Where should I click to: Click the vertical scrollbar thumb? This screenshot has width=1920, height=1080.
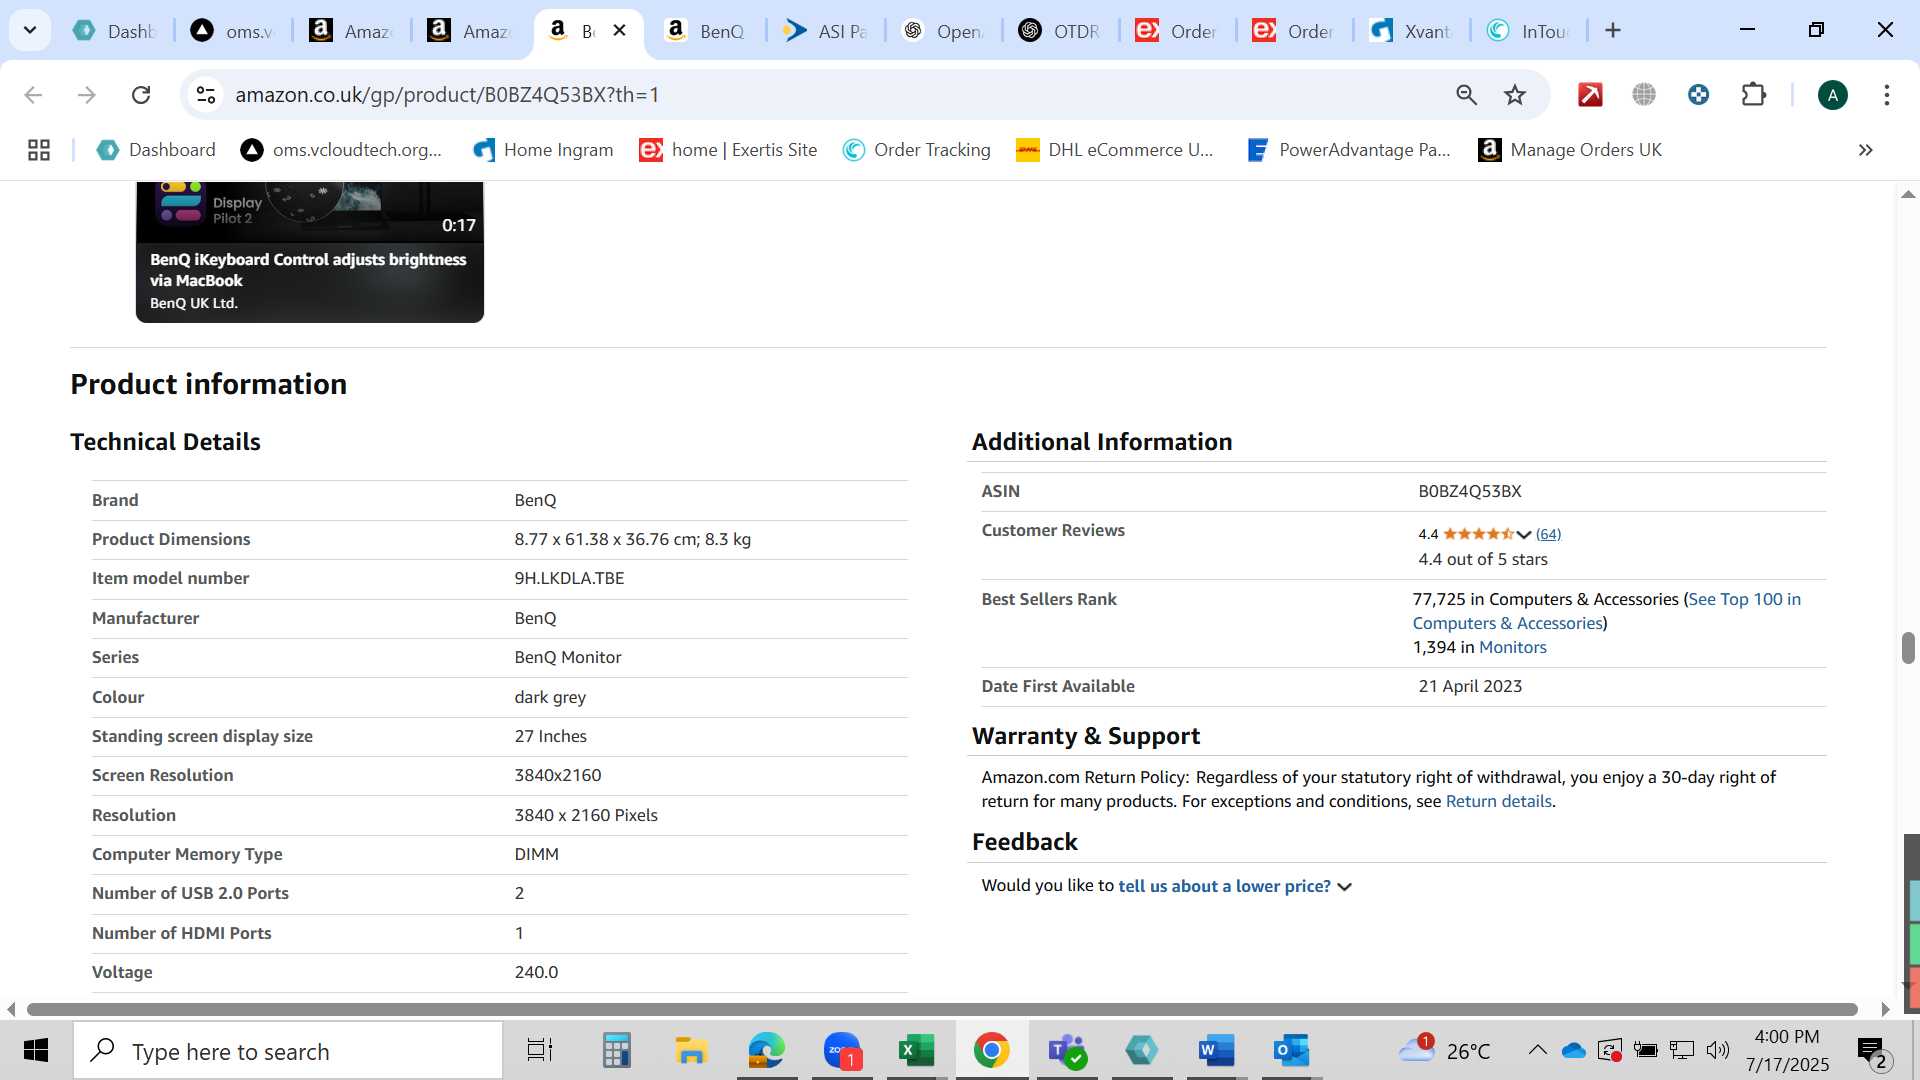coord(1908,647)
